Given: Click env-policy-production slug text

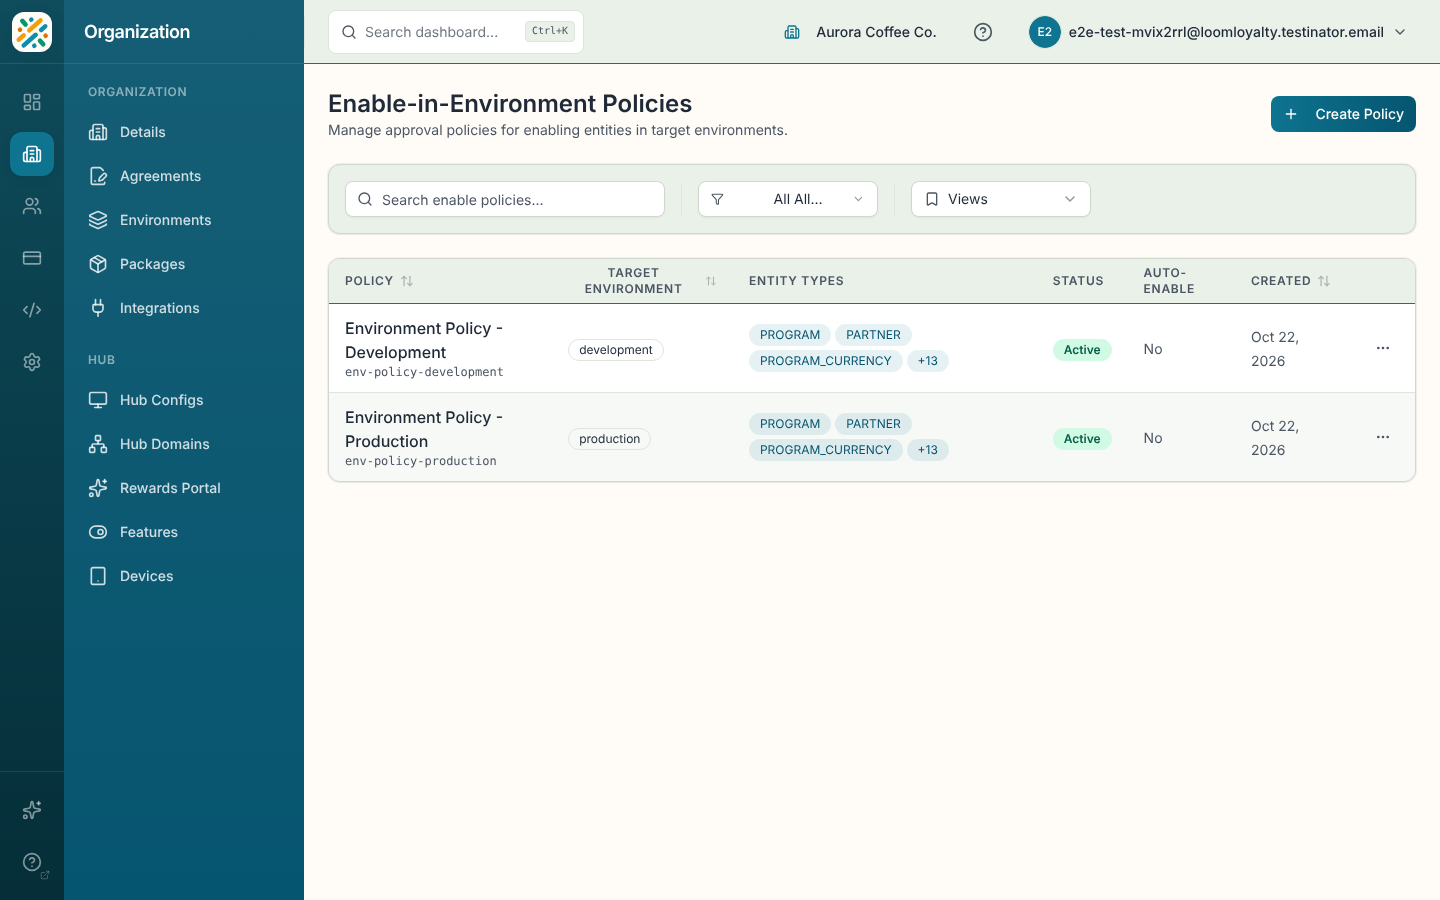Looking at the screenshot, I should pyautogui.click(x=421, y=461).
